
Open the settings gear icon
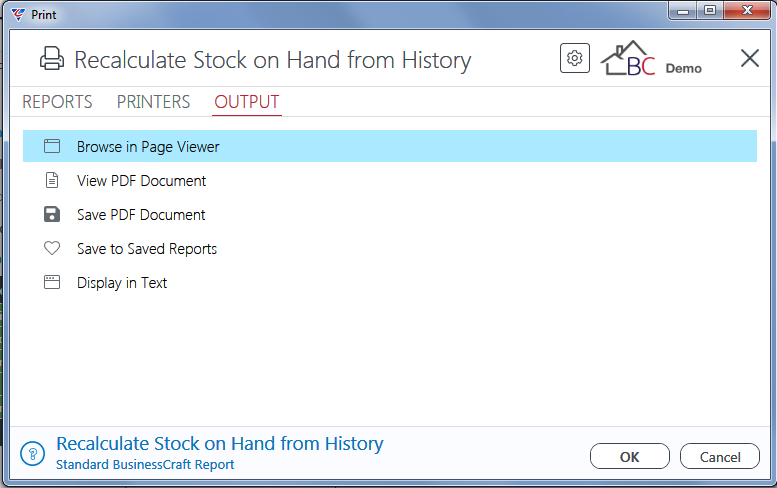click(575, 58)
